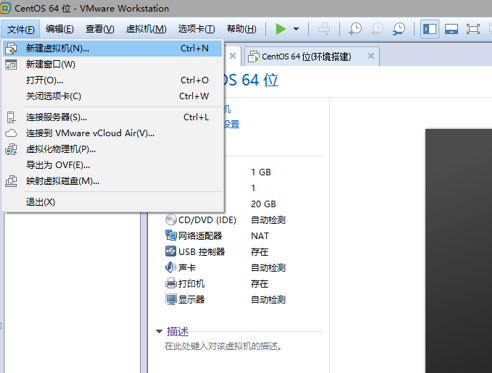Click the new window menu icon
Image resolution: width=492 pixels, height=373 pixels.
(x=11, y=64)
